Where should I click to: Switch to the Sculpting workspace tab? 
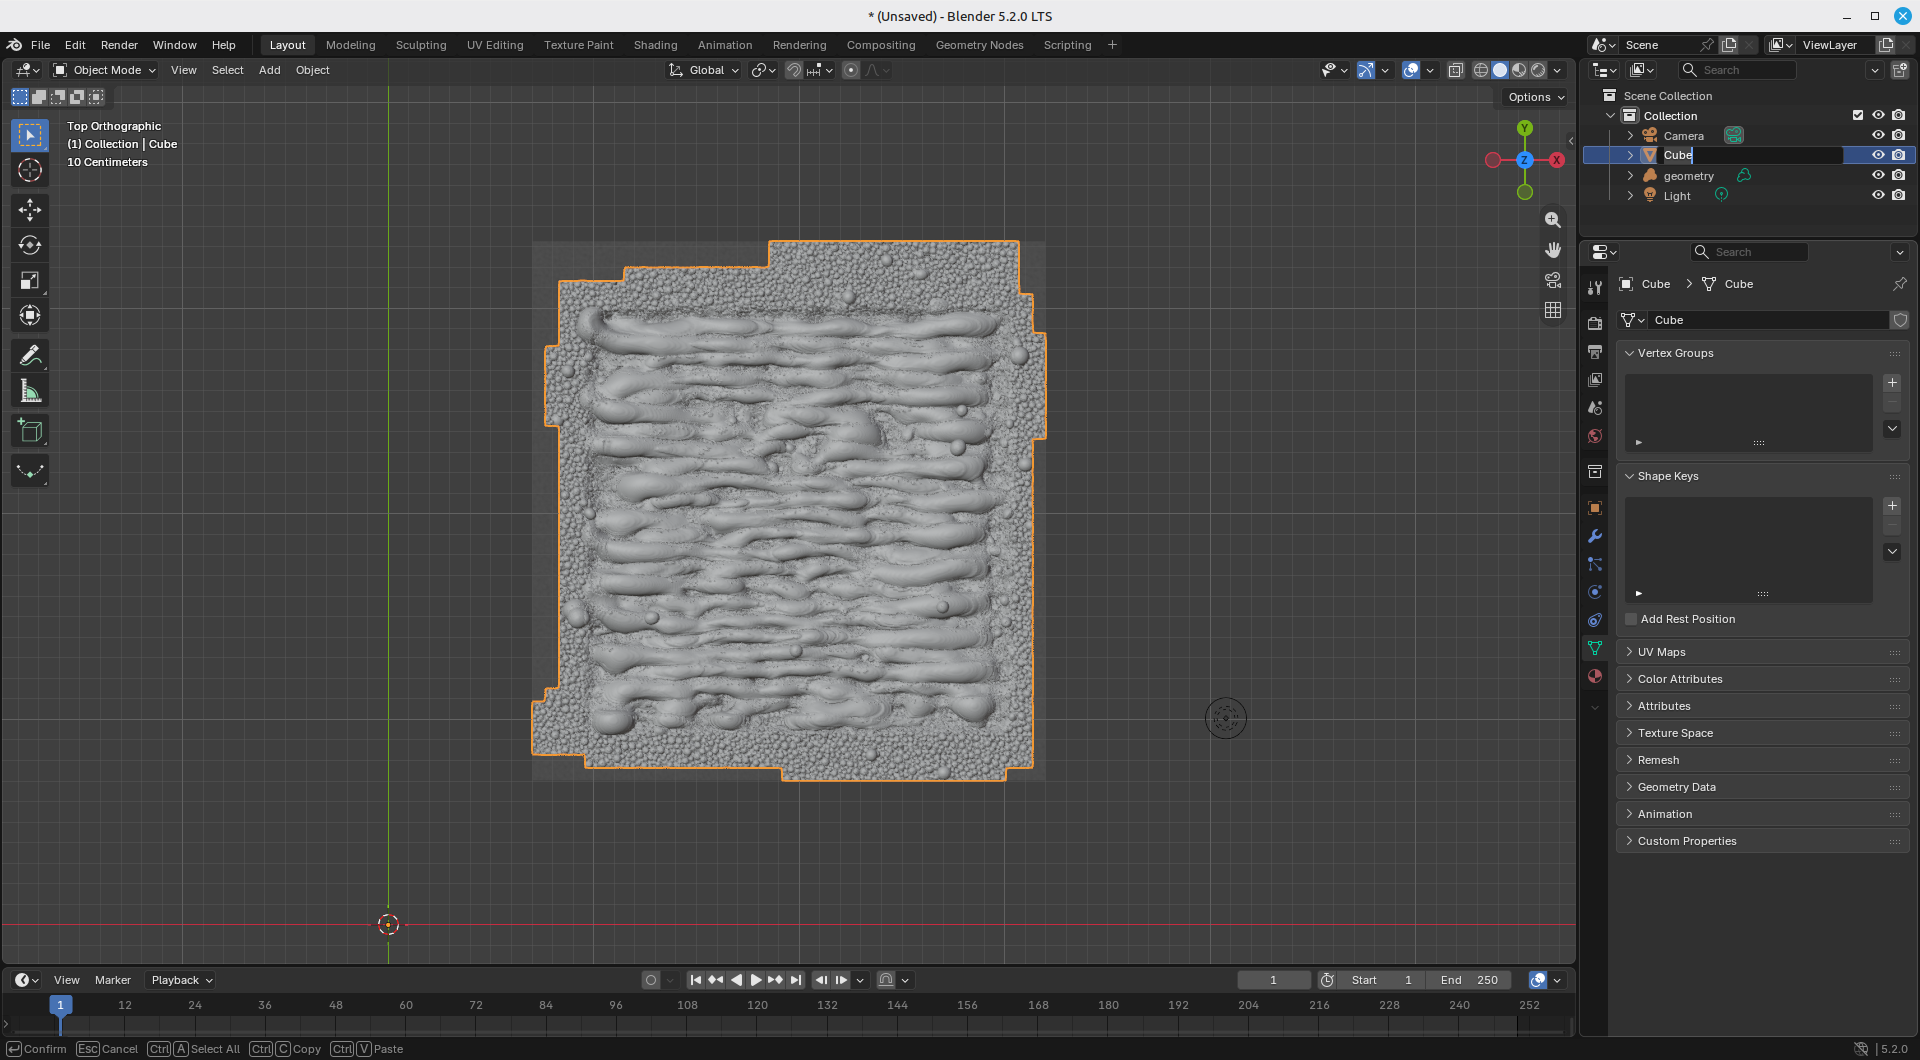pyautogui.click(x=421, y=45)
